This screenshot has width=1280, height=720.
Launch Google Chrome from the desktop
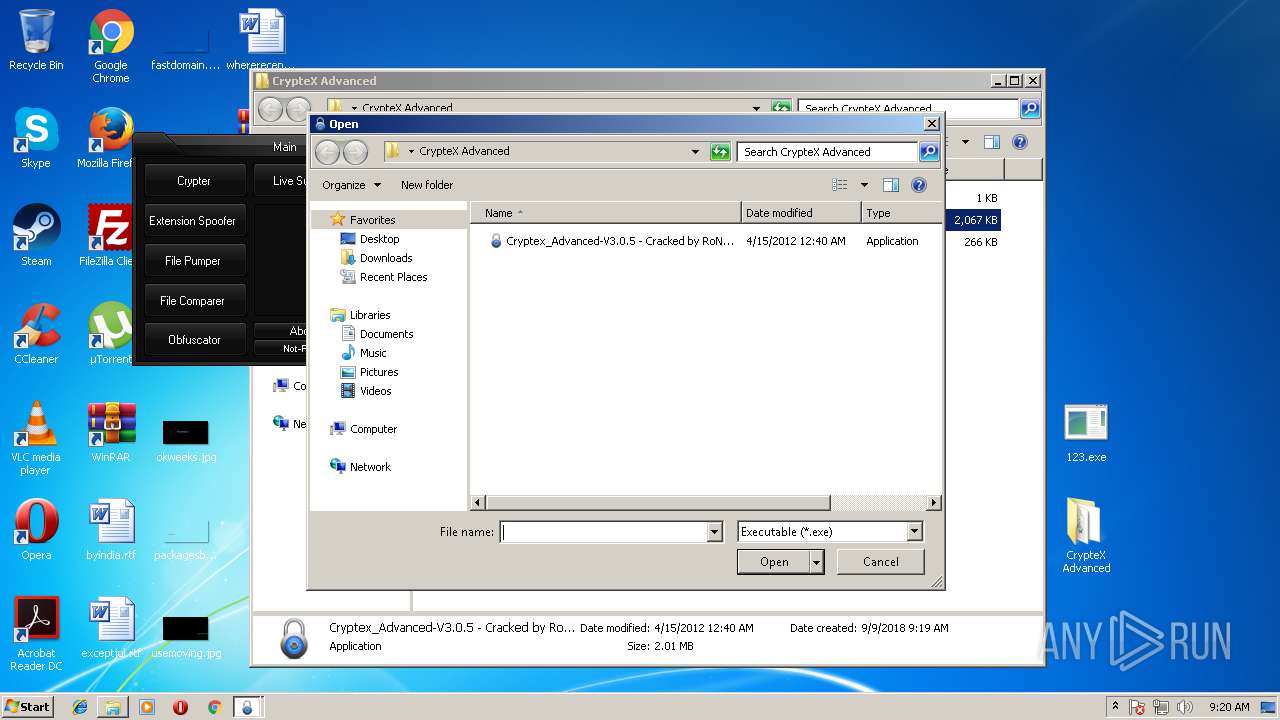pos(111,45)
